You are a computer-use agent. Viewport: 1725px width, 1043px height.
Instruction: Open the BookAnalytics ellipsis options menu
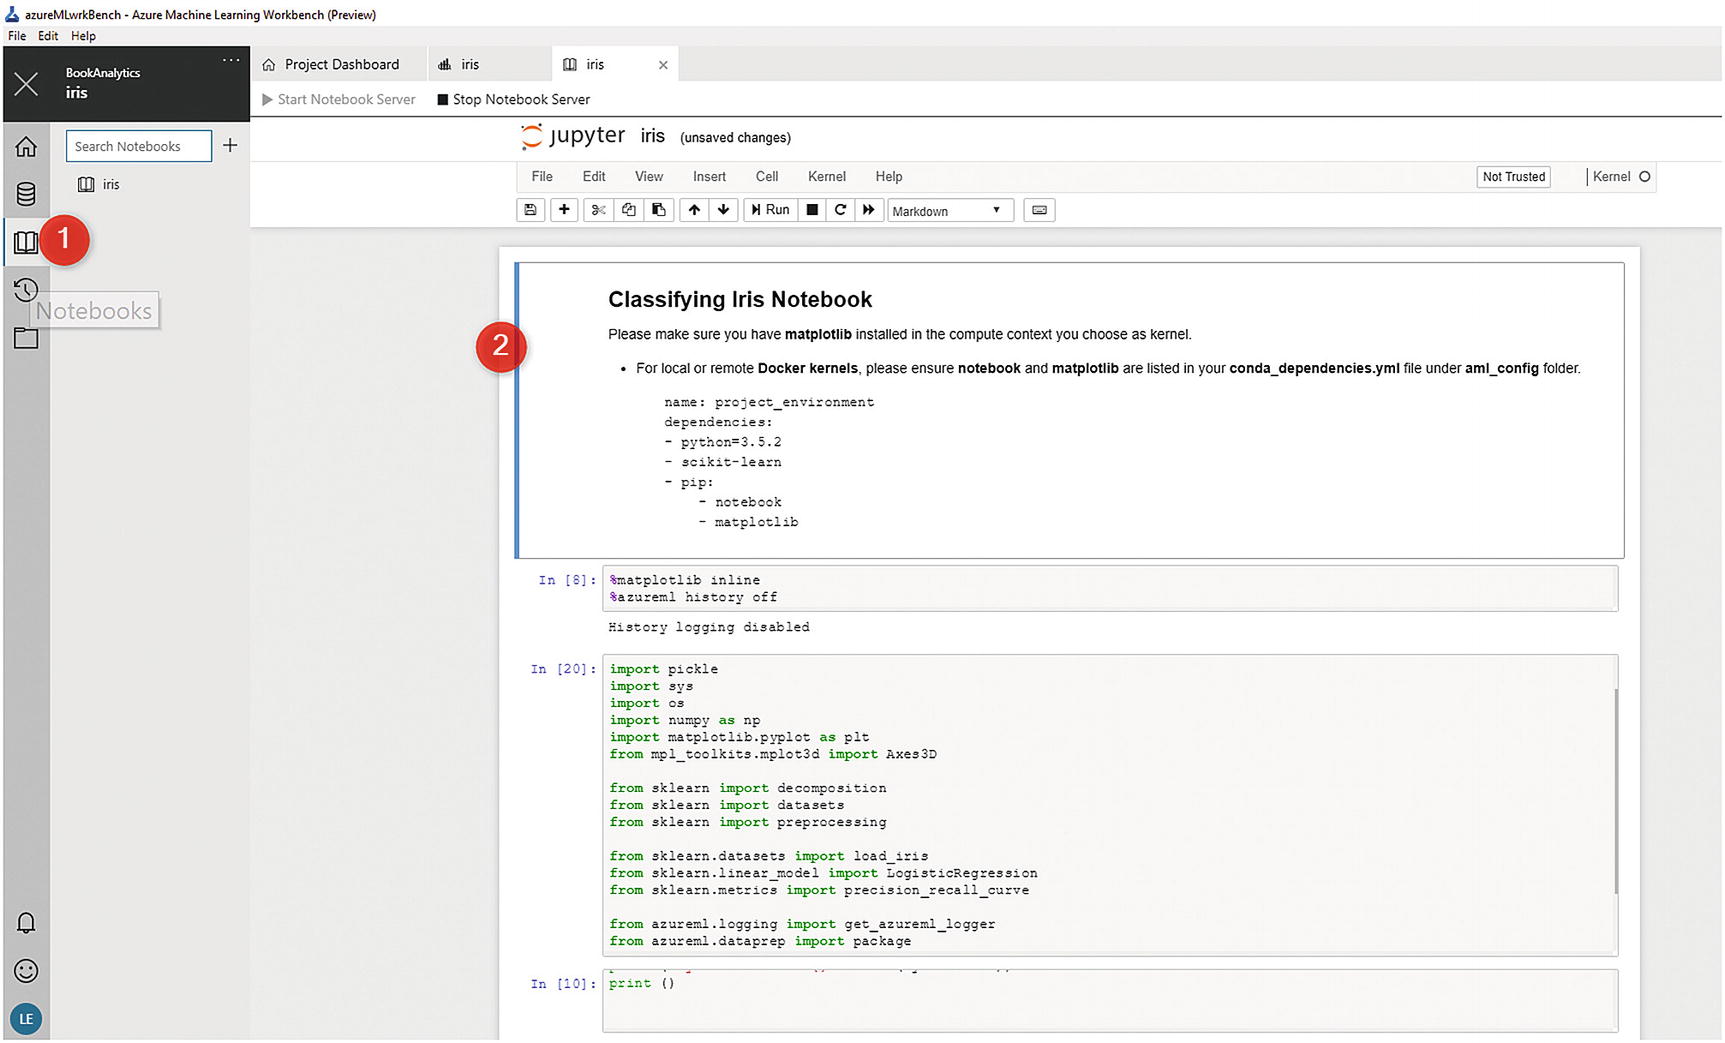[231, 60]
